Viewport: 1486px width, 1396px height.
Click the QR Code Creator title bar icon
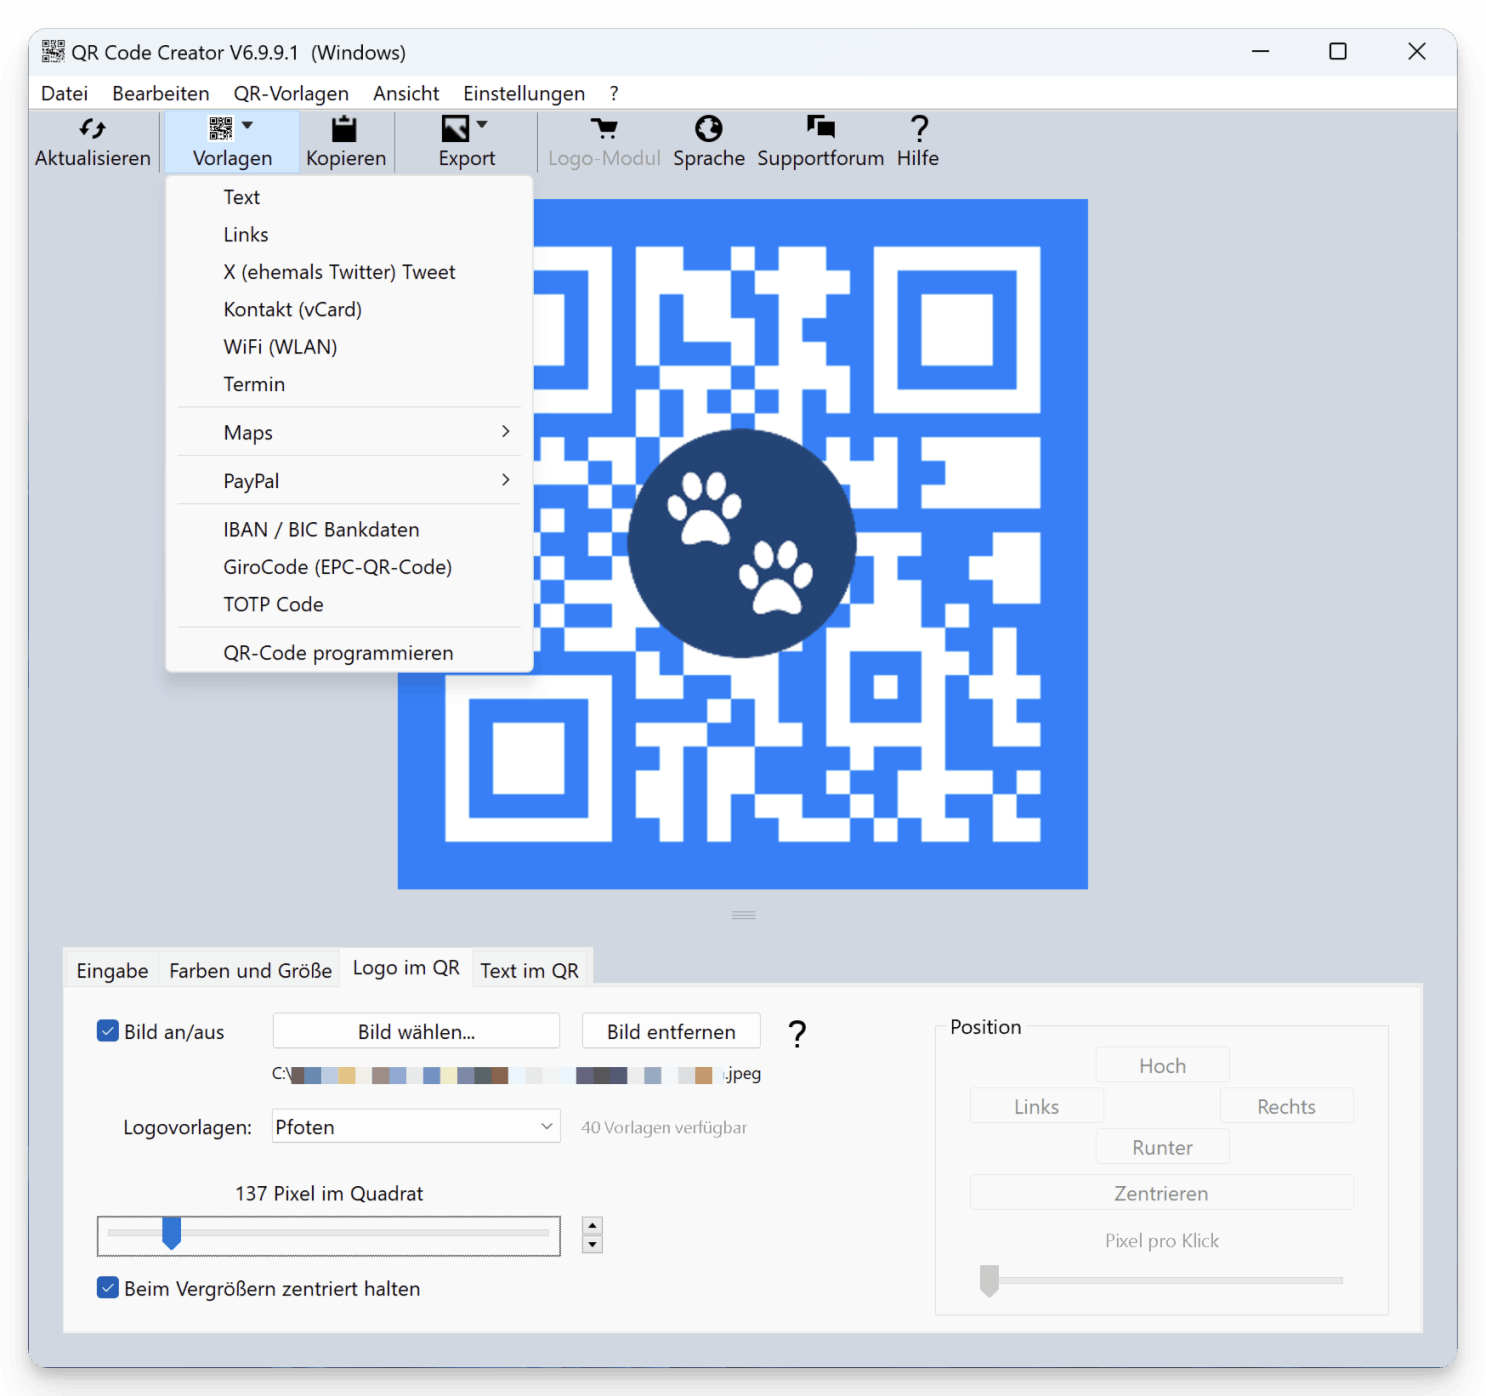(53, 52)
